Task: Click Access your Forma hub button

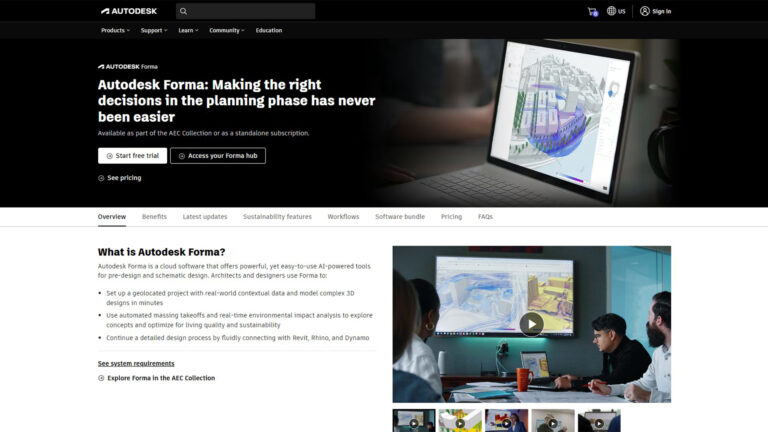Action: point(218,156)
